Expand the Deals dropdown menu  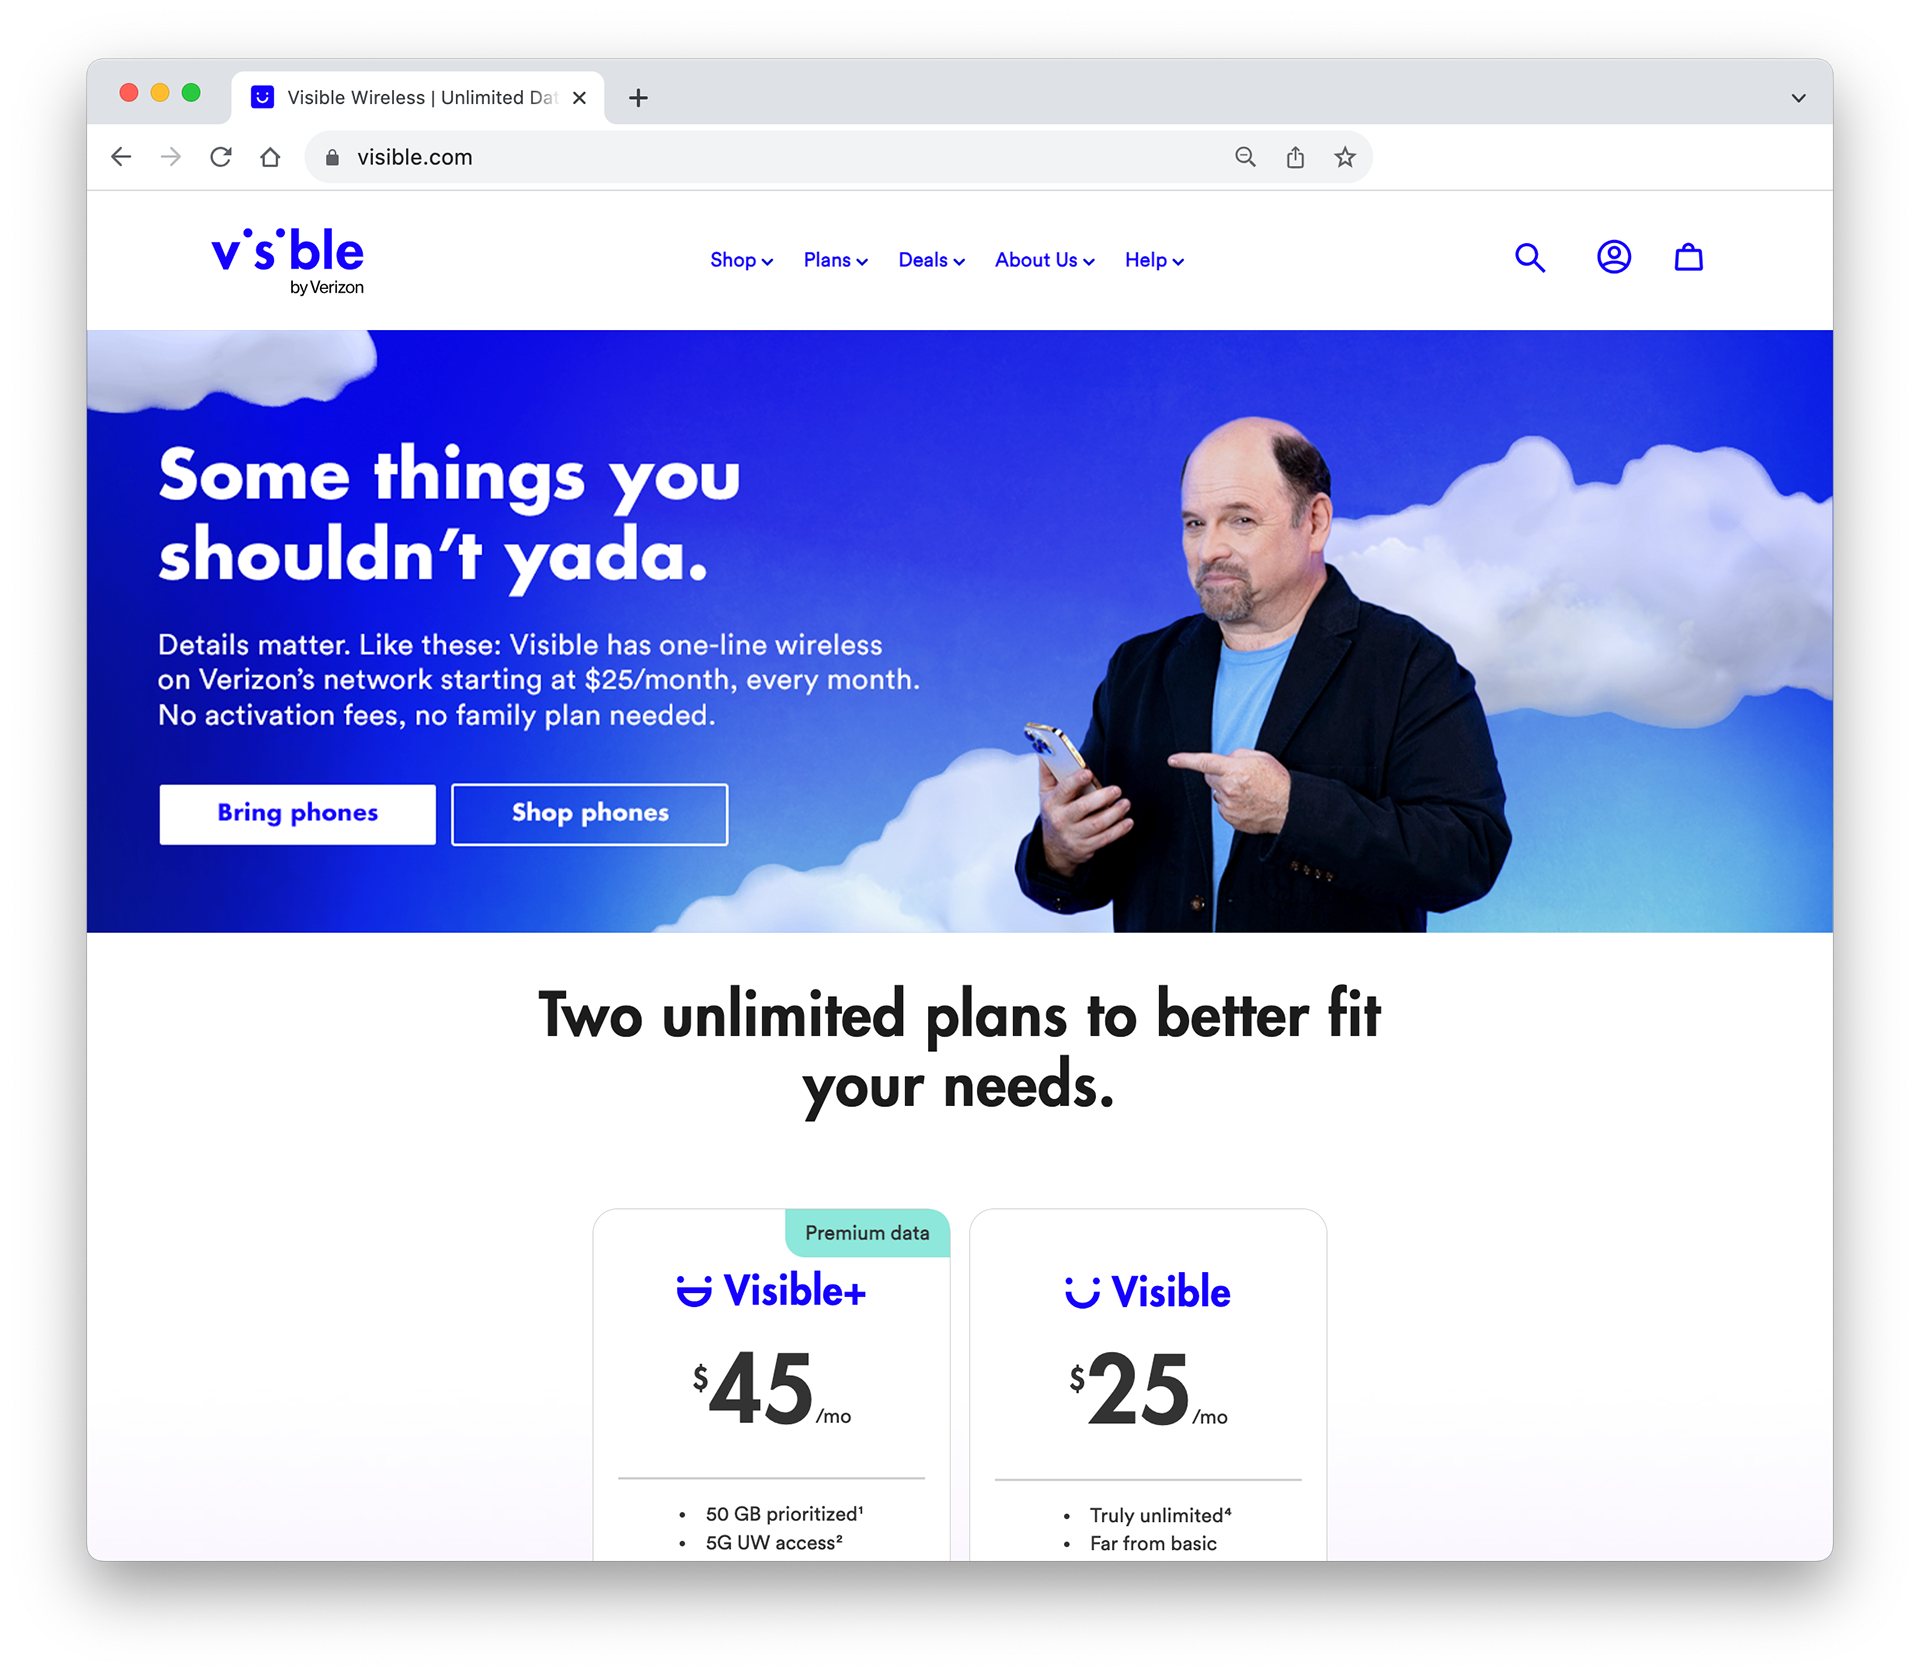(x=931, y=260)
